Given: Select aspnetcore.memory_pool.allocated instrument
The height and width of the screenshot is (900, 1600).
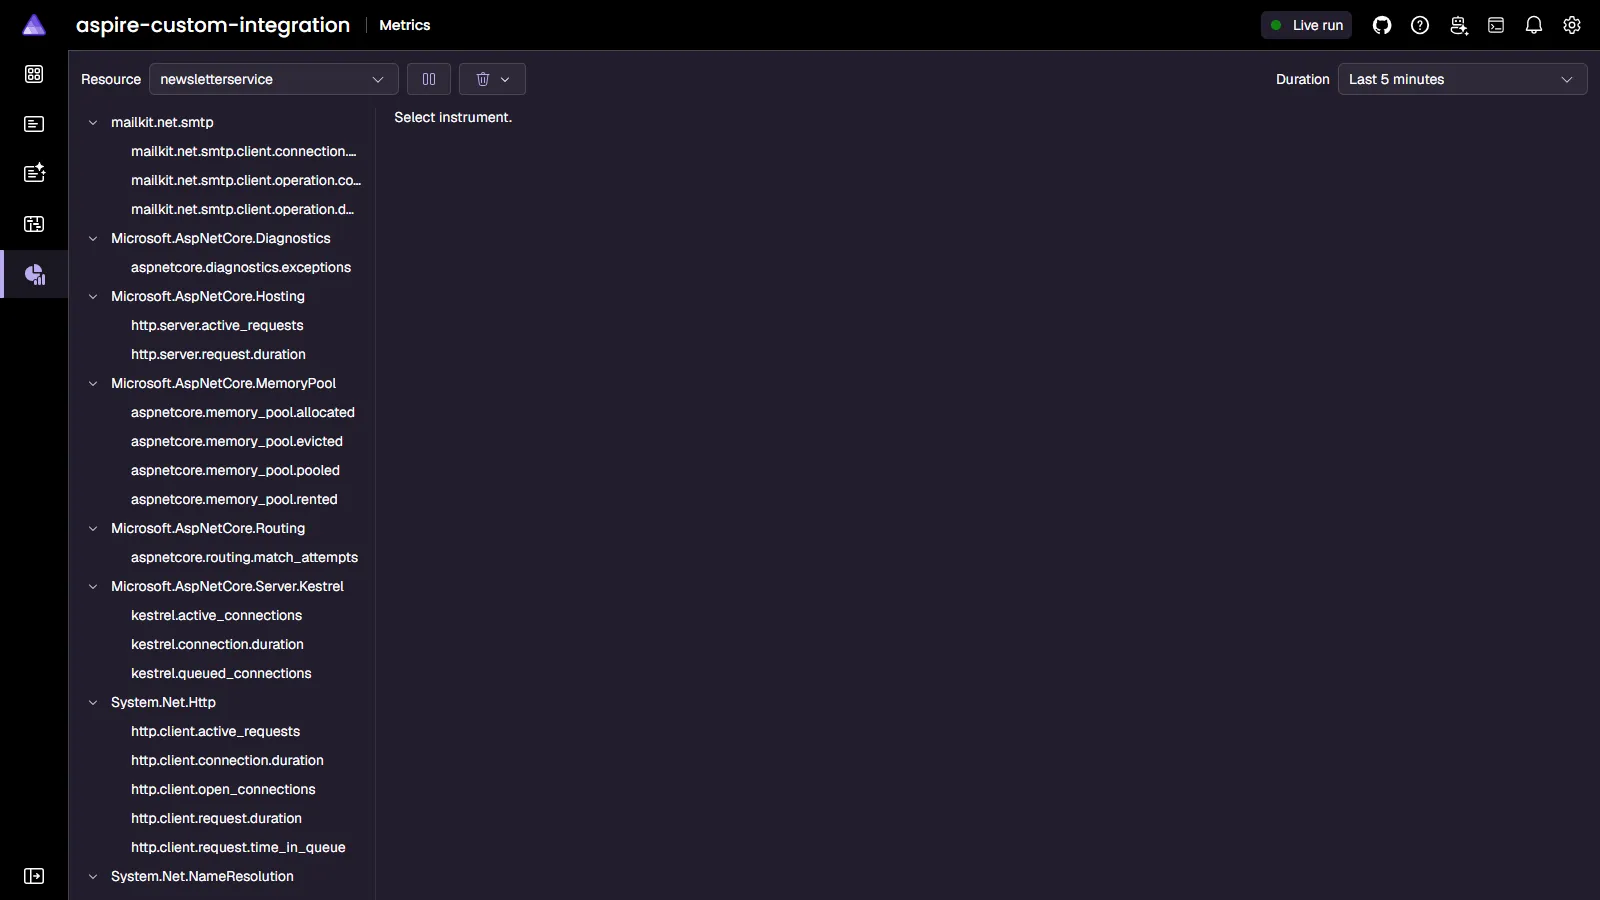Looking at the screenshot, I should click(243, 412).
